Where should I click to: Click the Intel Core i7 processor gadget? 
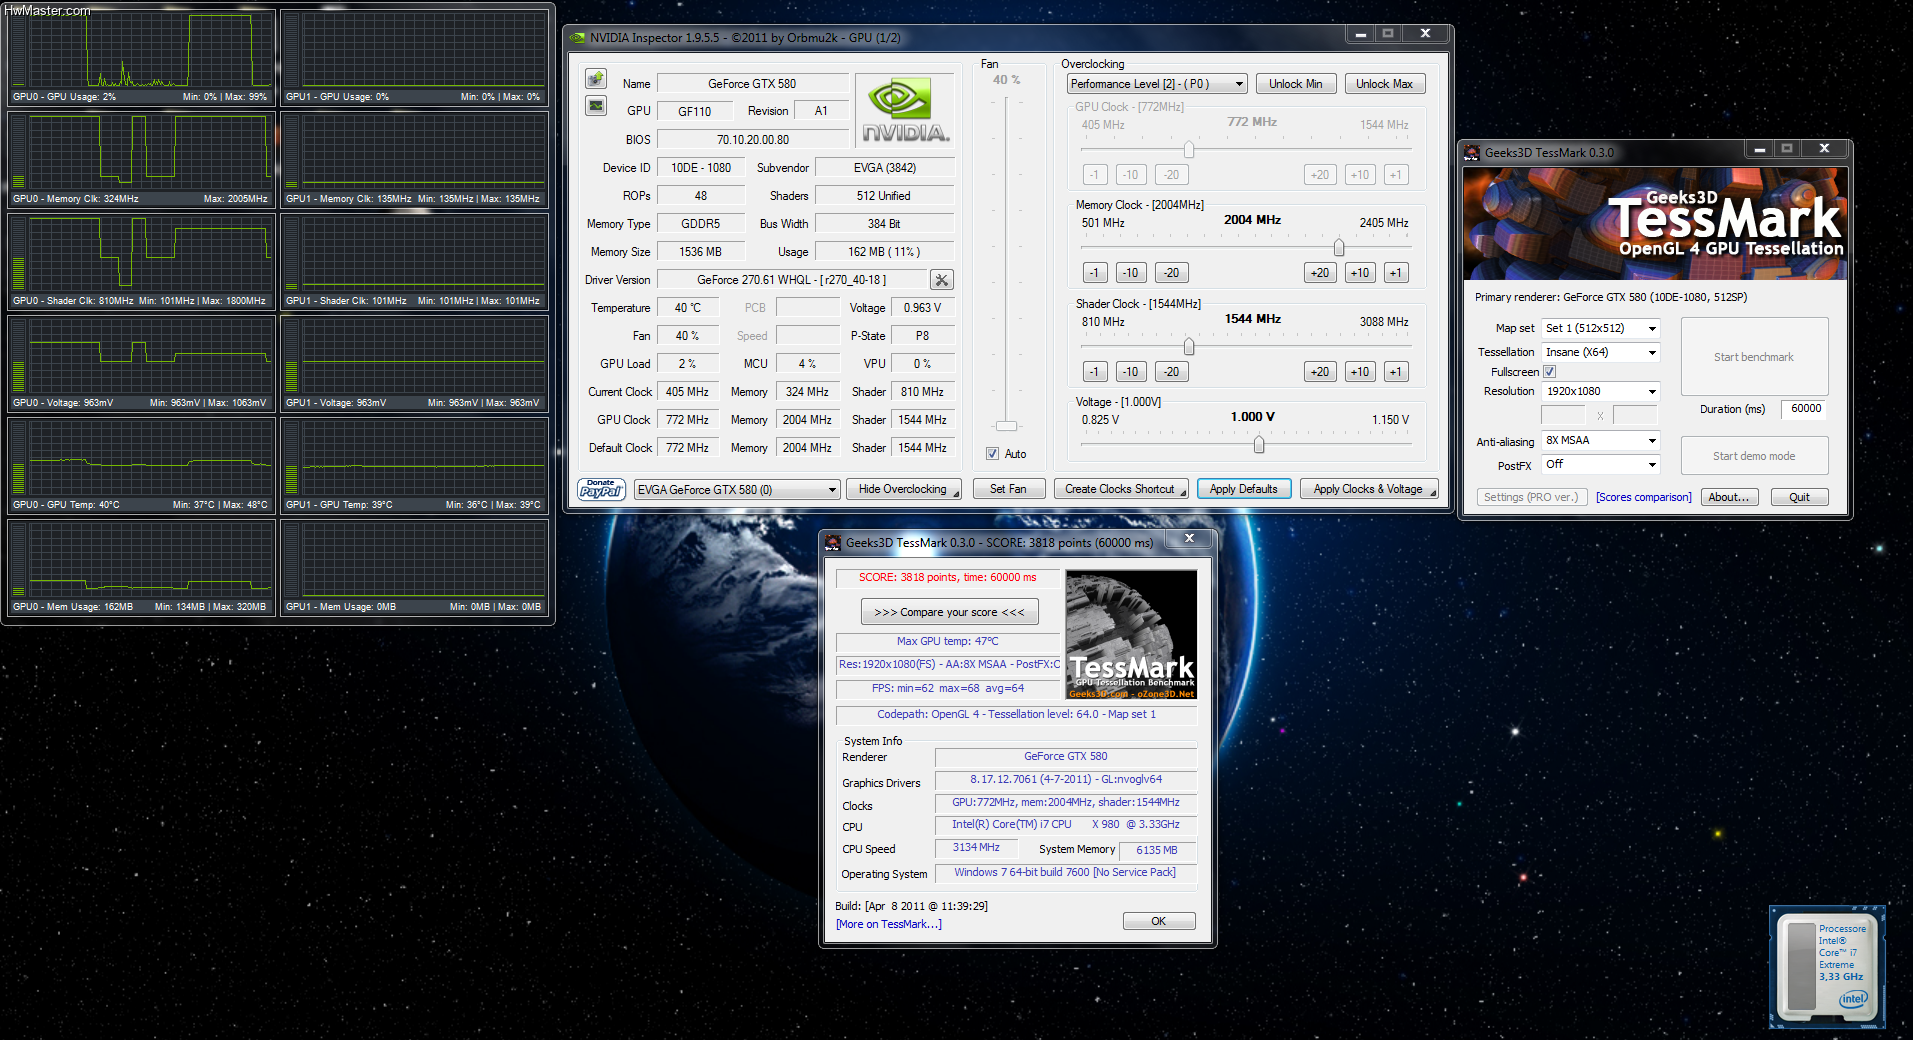tap(1827, 966)
